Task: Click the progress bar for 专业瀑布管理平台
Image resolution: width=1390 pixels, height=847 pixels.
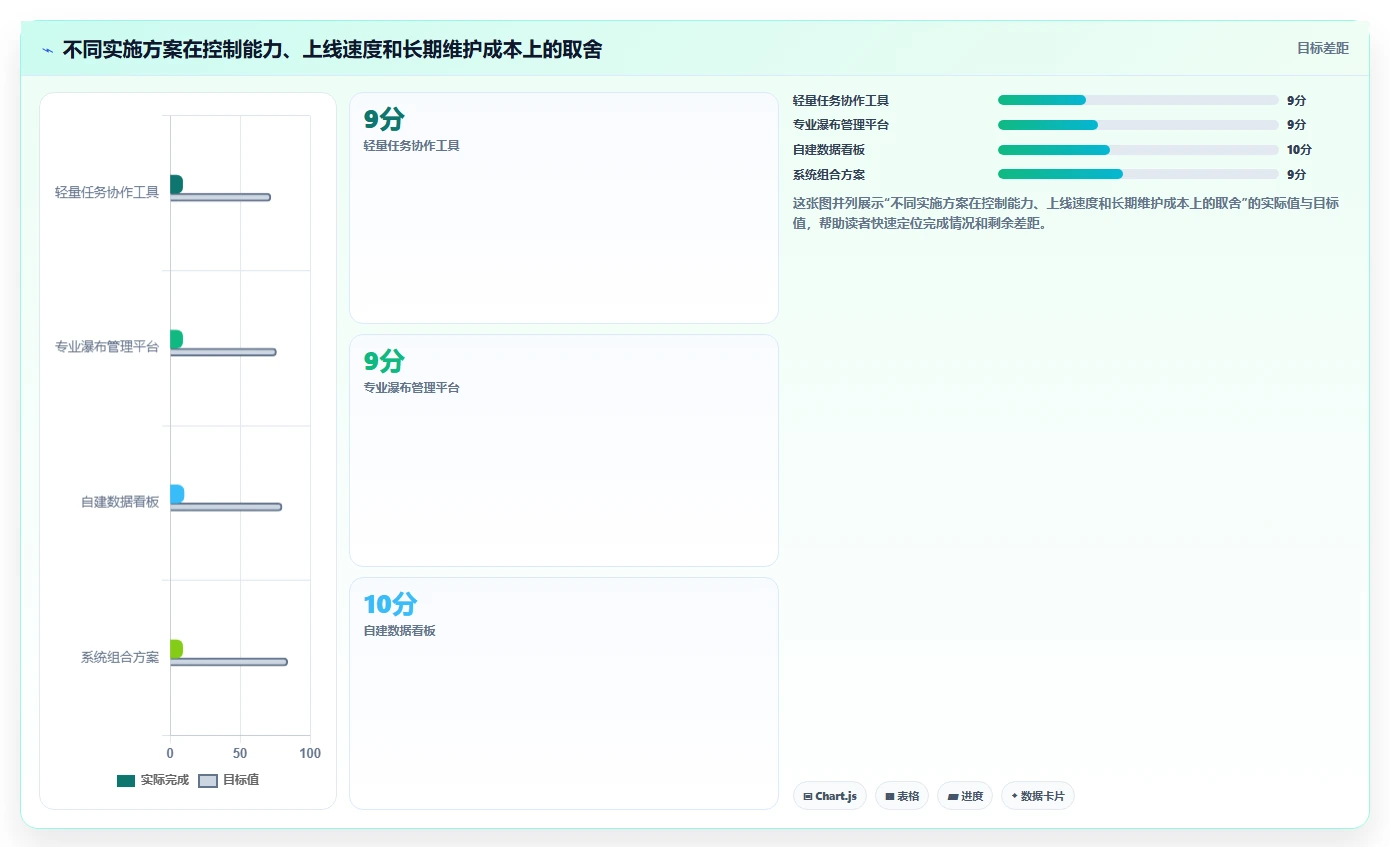Action: 1138,125
